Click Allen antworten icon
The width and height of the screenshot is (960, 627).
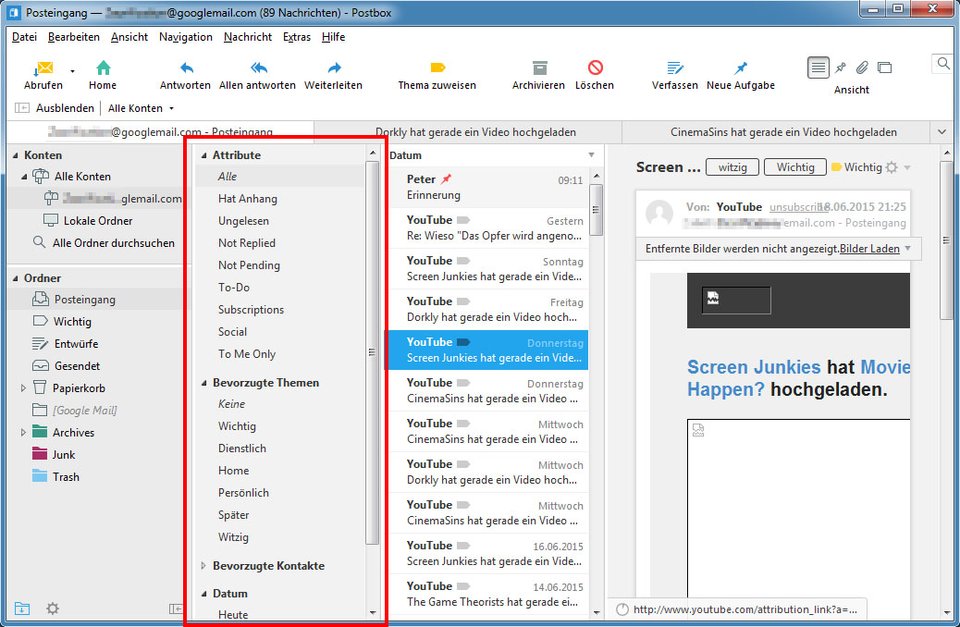[258, 67]
